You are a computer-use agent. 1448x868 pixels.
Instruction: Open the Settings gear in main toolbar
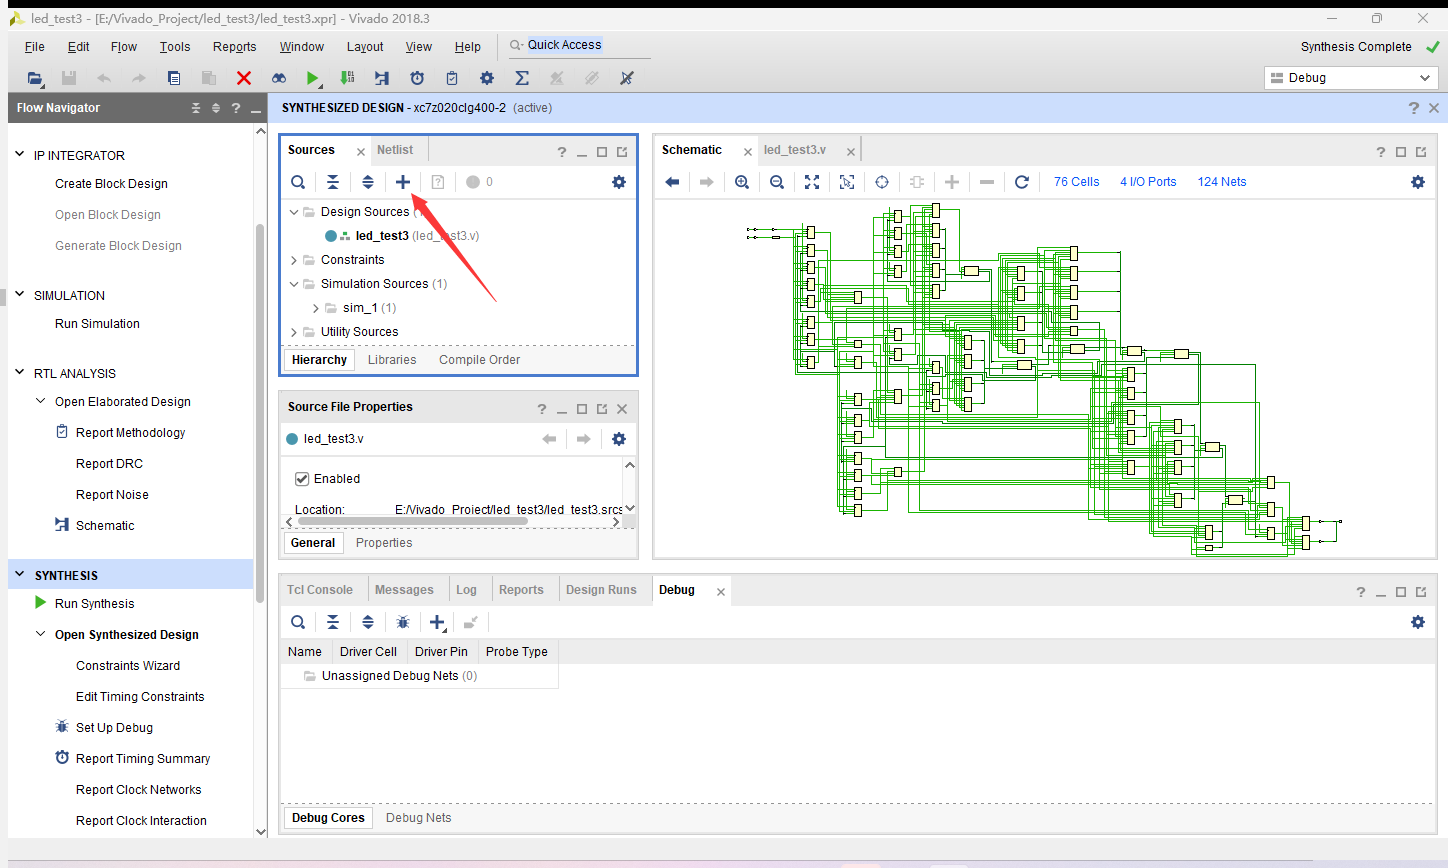tap(486, 78)
